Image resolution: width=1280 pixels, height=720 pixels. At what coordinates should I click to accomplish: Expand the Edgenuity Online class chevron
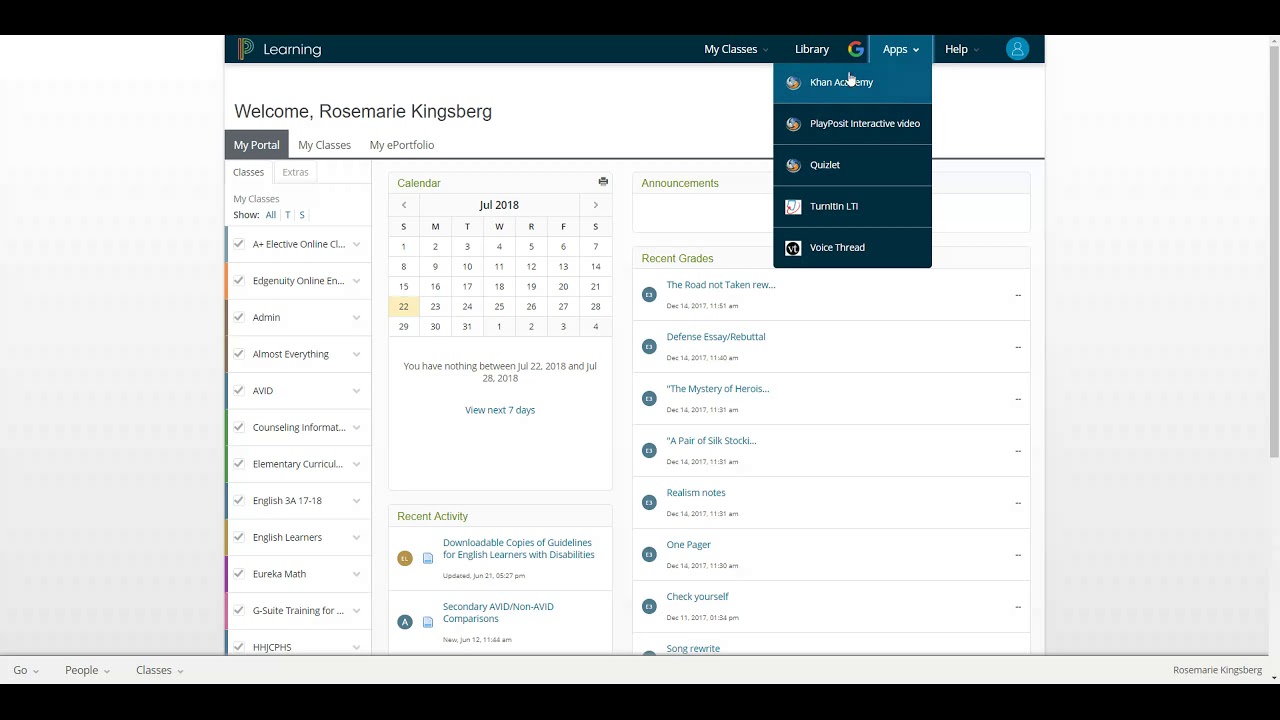click(356, 281)
